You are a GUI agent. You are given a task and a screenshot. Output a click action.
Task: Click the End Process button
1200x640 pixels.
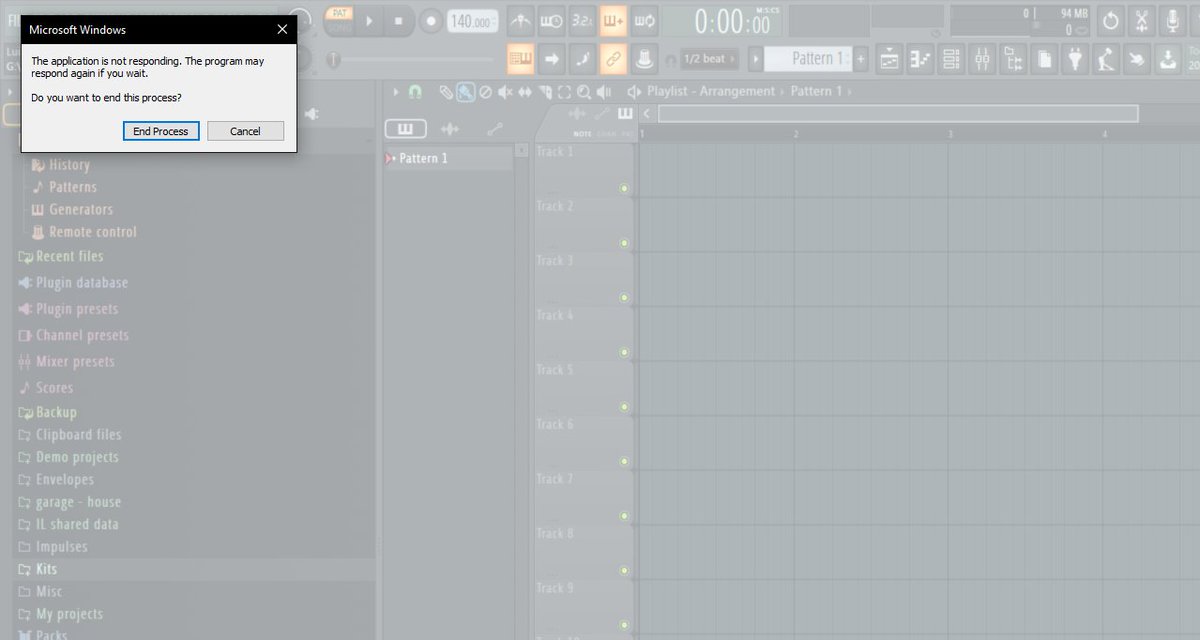click(161, 131)
